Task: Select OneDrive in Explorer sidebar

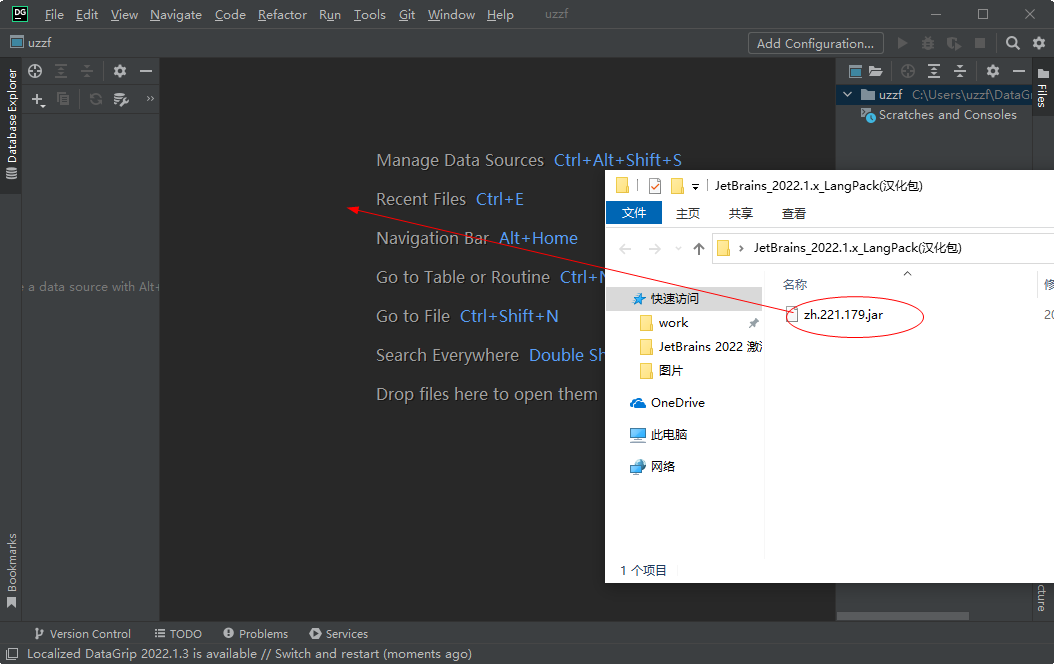Action: point(667,403)
